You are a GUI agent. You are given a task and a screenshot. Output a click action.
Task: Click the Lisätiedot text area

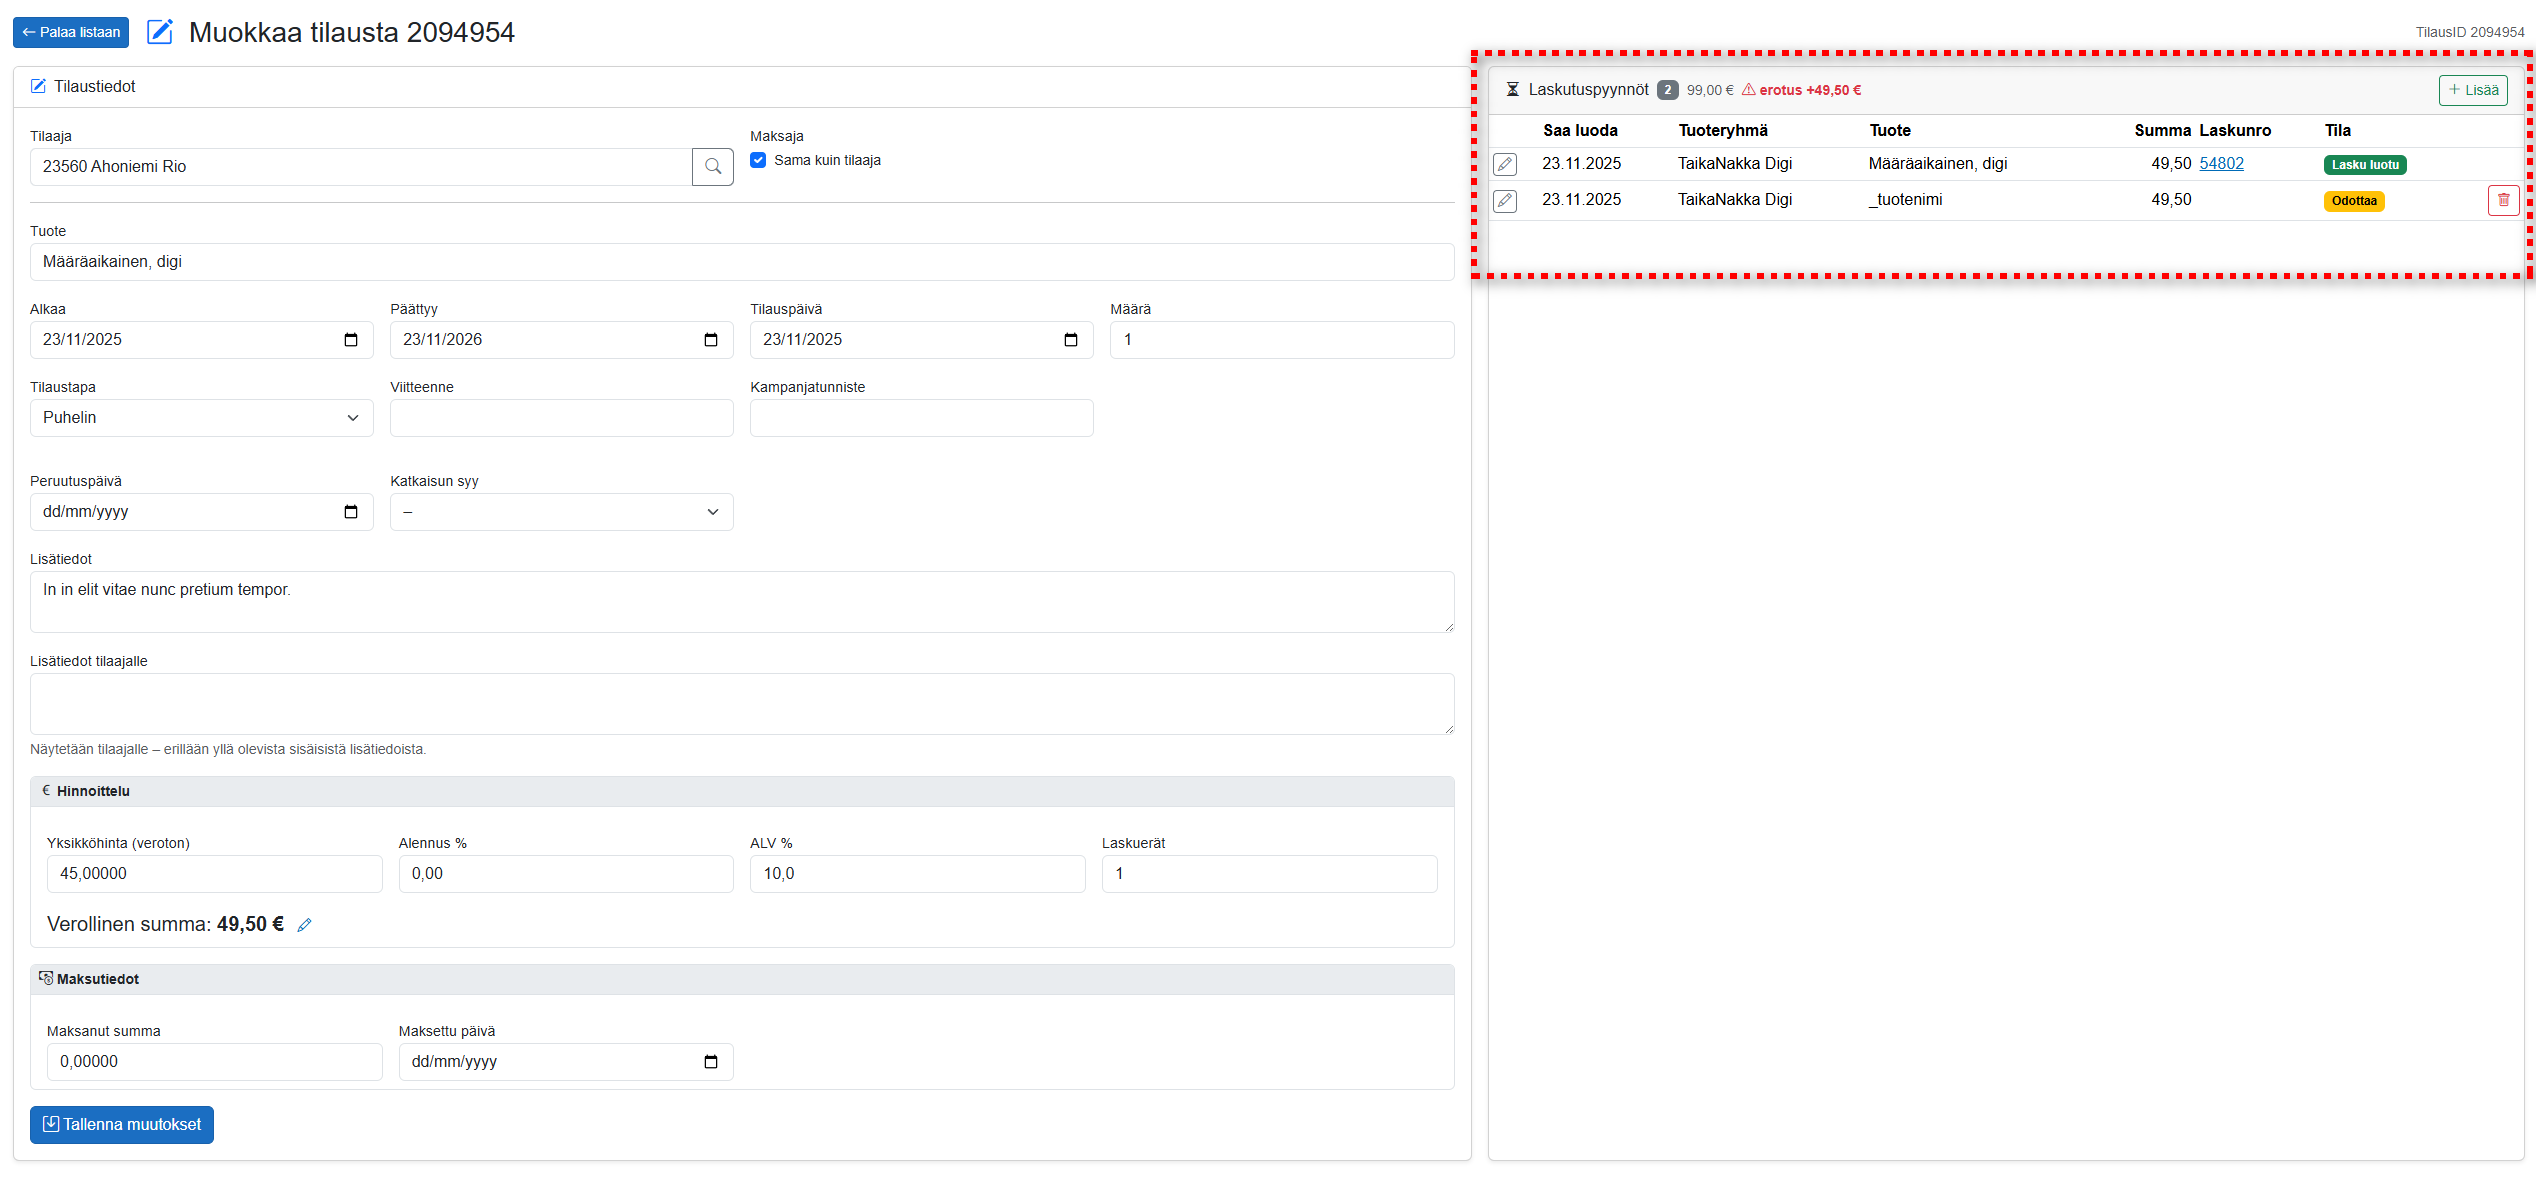point(742,602)
